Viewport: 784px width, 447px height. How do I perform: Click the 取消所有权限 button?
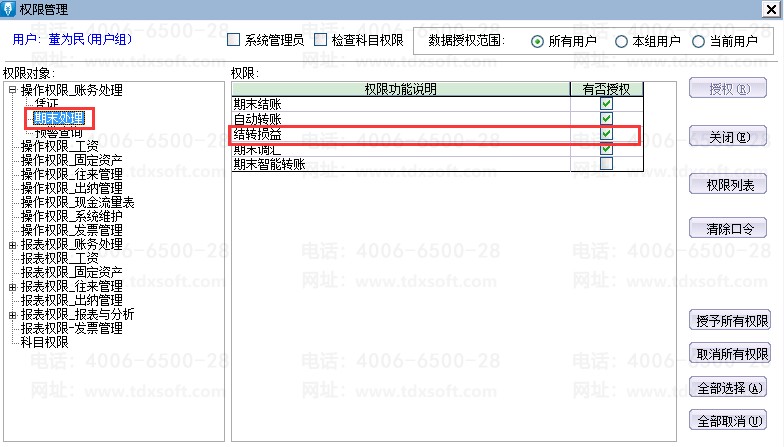pyautogui.click(x=730, y=354)
